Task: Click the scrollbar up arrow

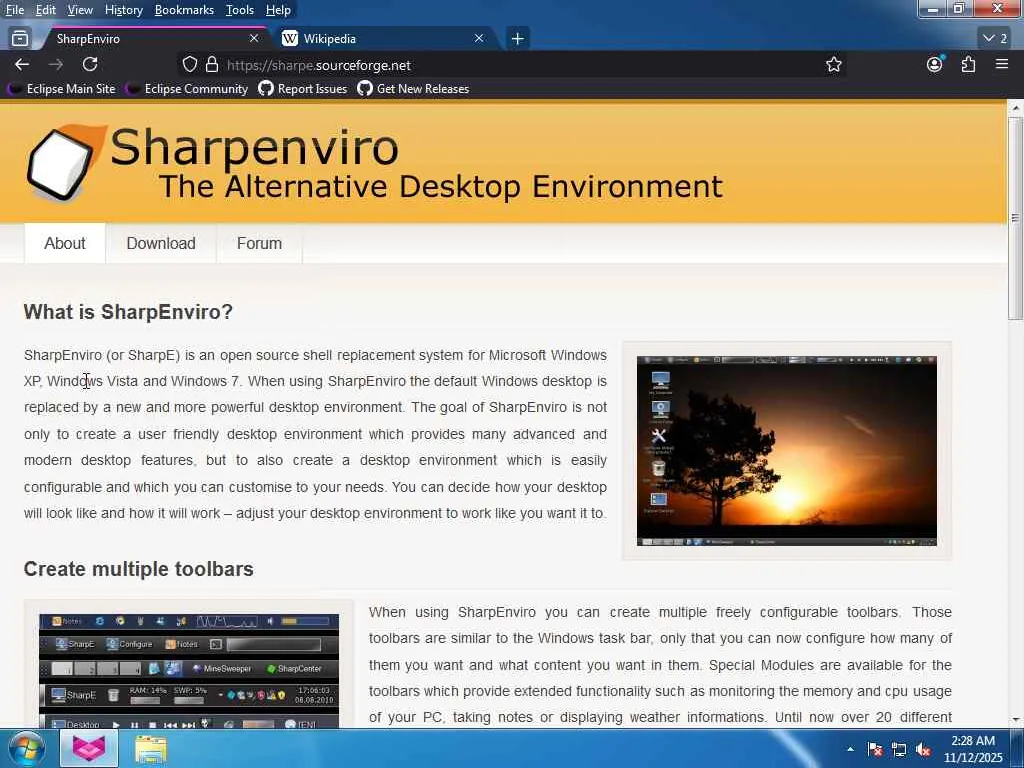Action: pyautogui.click(x=1015, y=107)
